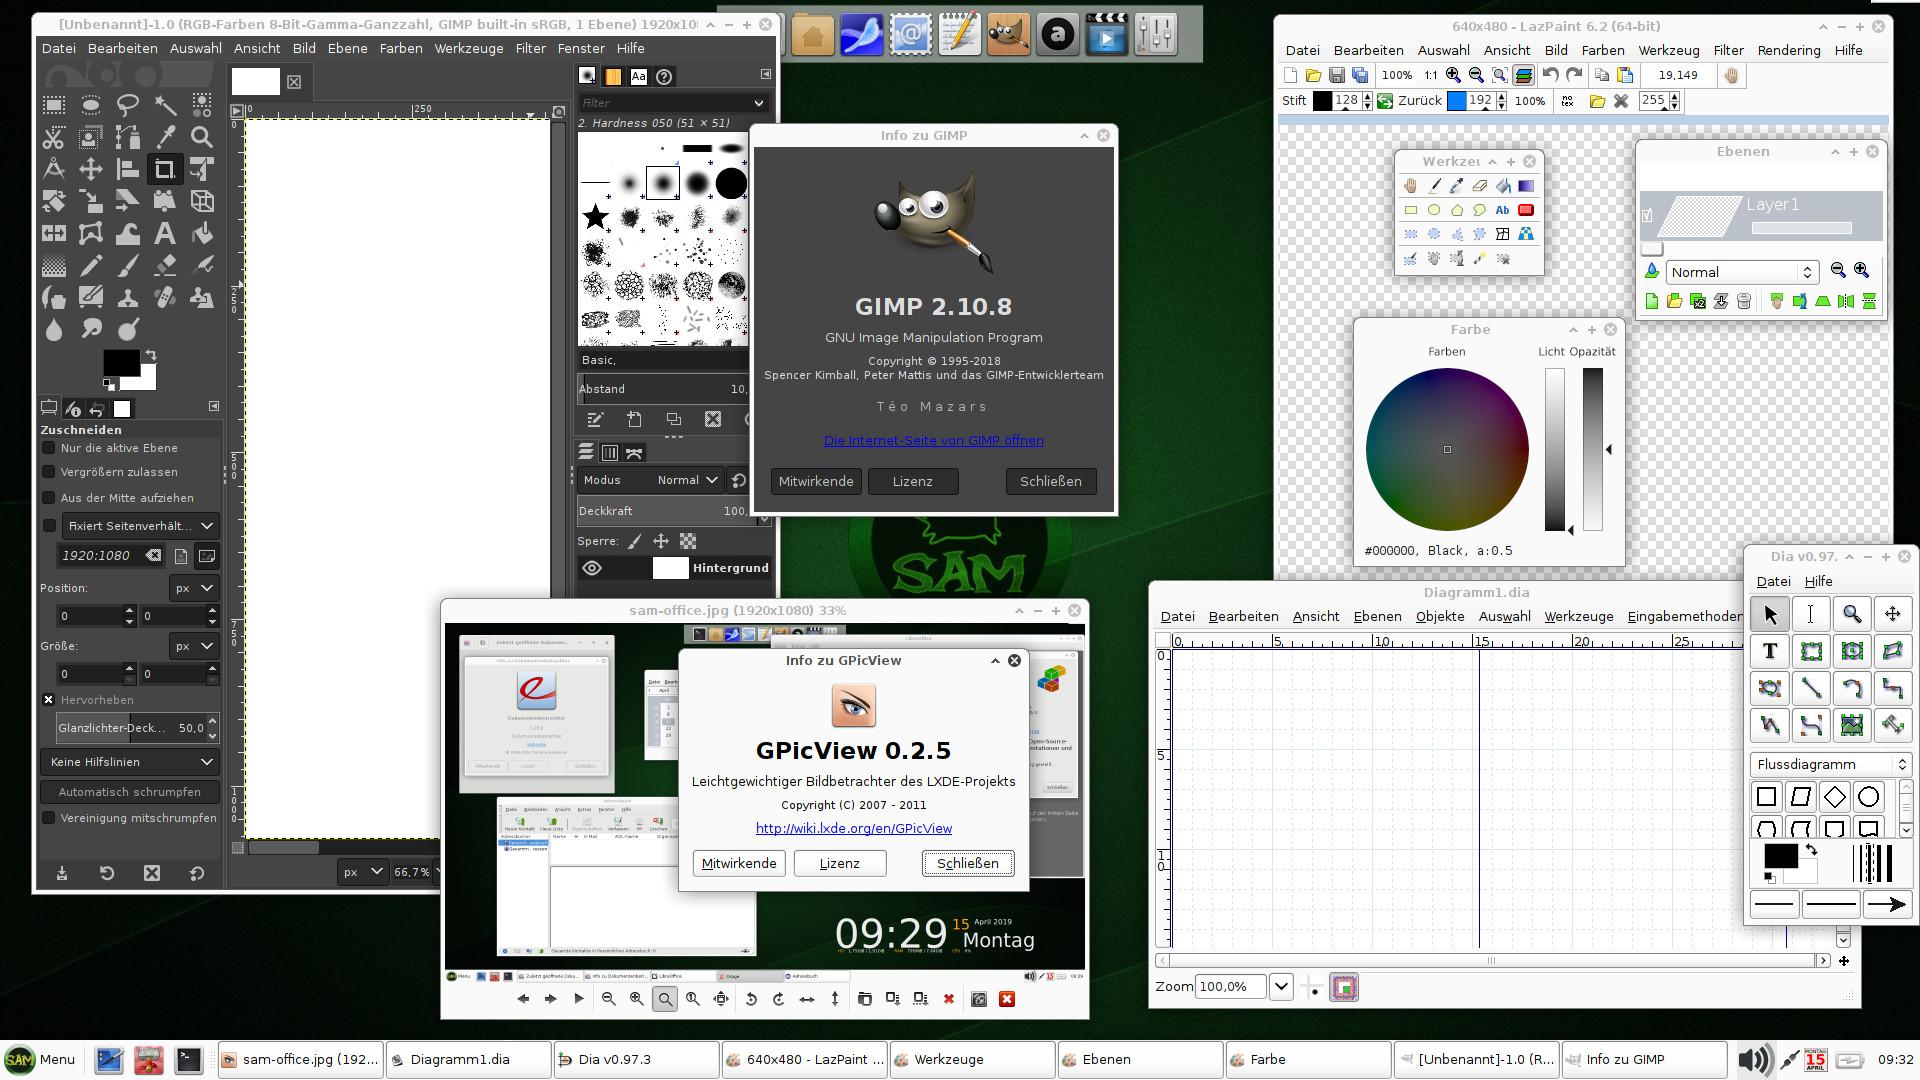This screenshot has width=1920, height=1080.
Task: Choose the Magnify tool in Dia toolbox
Action: point(1851,614)
